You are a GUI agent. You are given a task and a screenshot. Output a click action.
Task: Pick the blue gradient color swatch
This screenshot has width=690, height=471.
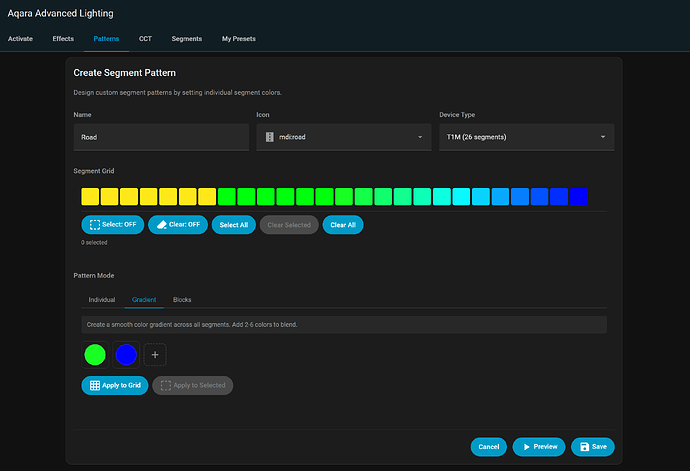(x=125, y=354)
